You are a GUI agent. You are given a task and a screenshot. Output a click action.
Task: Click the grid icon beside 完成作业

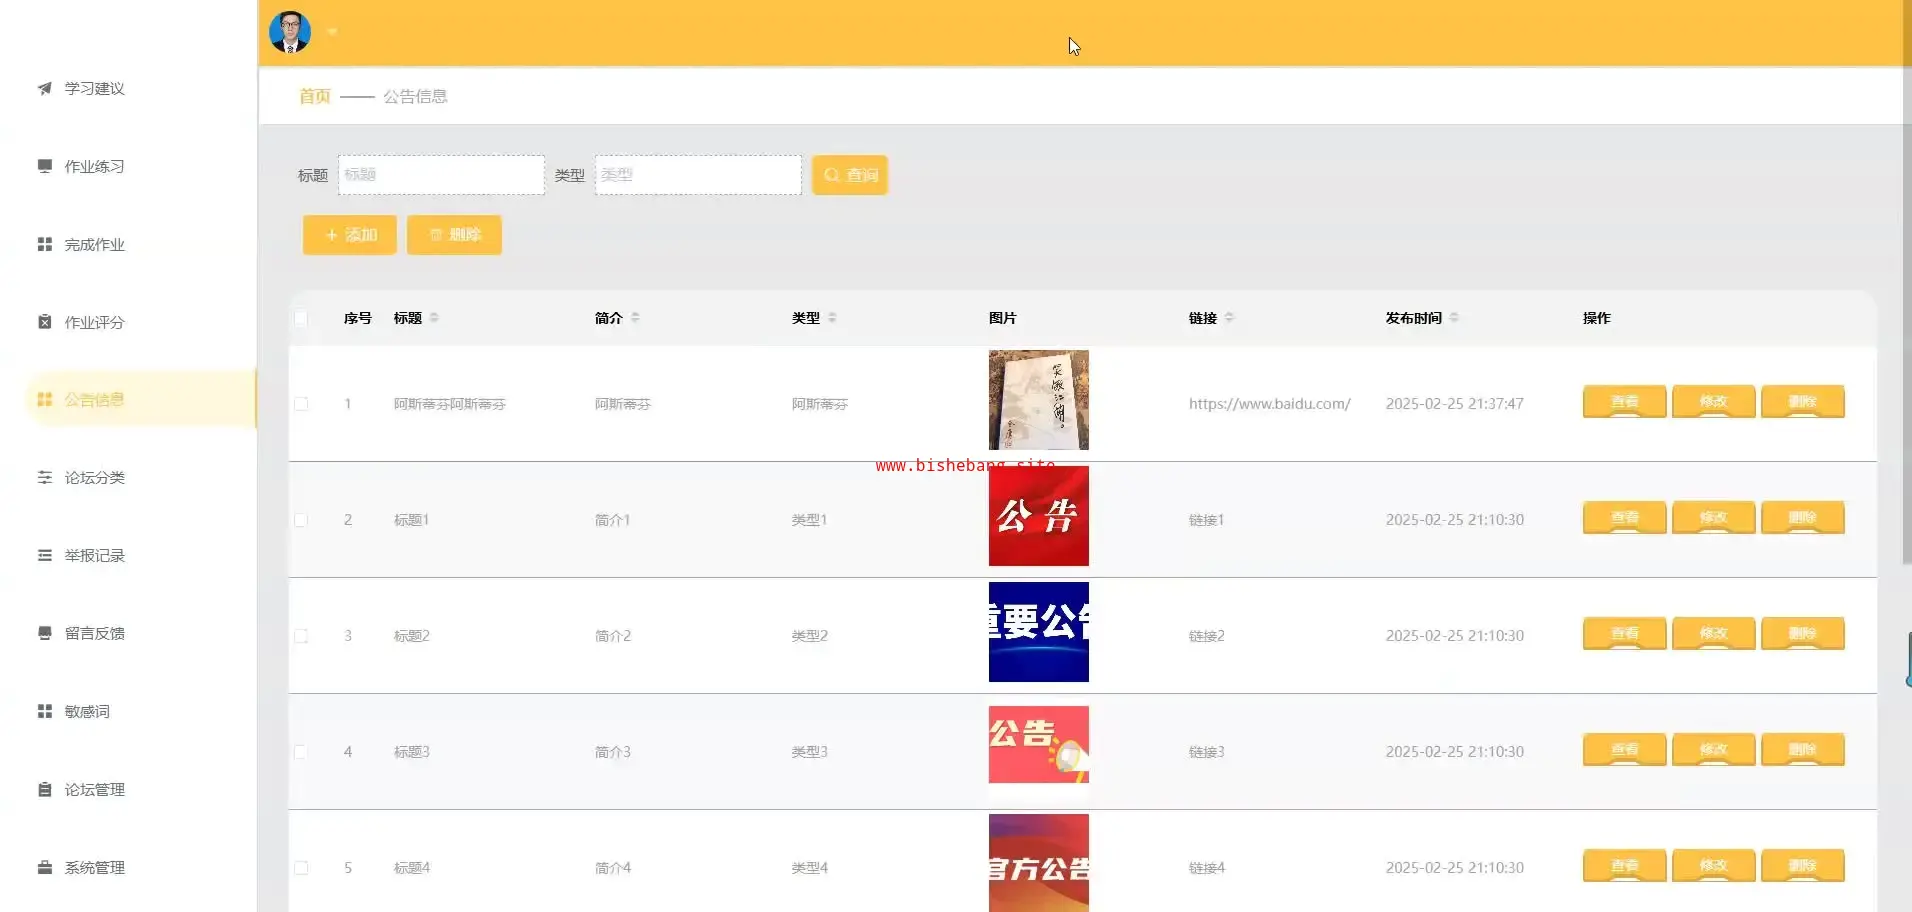(x=44, y=244)
